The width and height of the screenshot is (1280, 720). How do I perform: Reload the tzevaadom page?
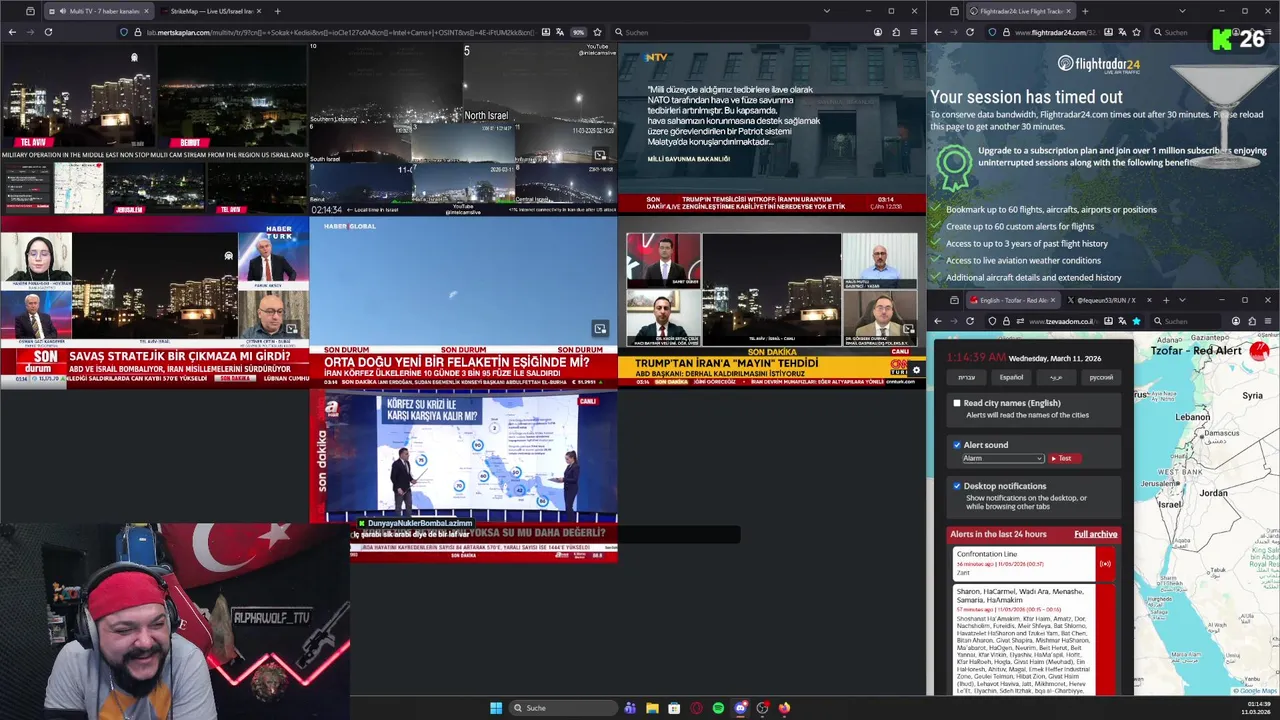969,321
